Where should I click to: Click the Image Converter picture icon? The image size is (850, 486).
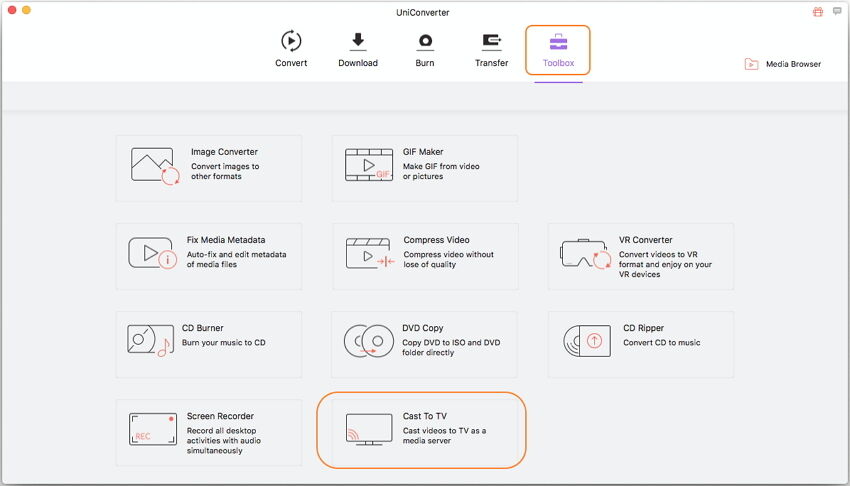[155, 166]
